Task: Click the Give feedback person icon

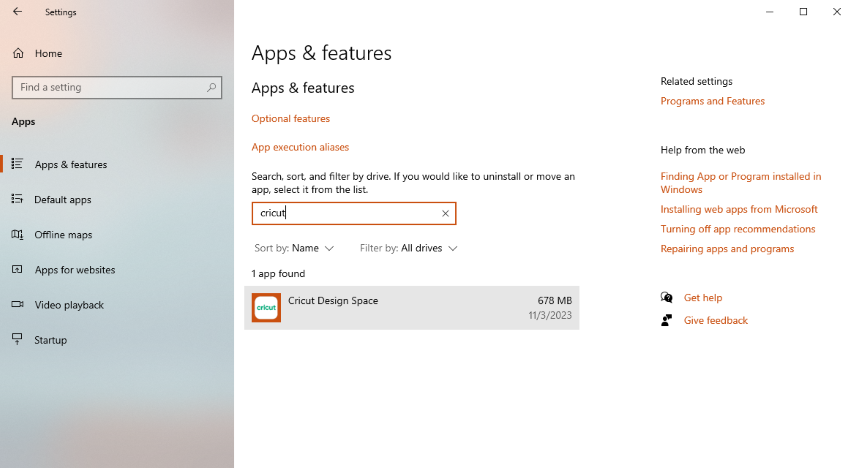Action: pos(667,320)
